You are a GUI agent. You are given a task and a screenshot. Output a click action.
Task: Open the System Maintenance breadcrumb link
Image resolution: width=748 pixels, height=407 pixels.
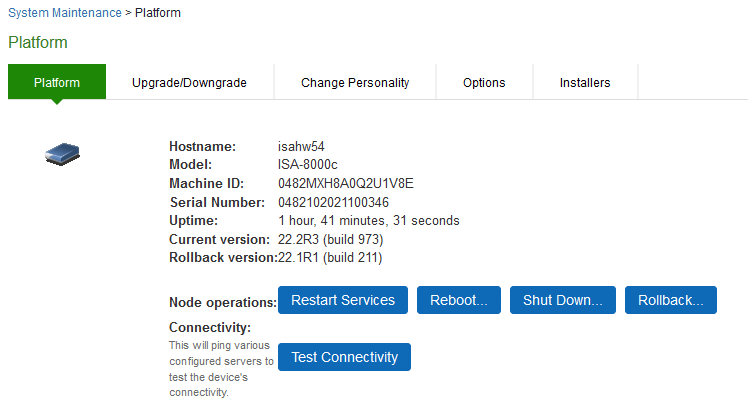[63, 13]
